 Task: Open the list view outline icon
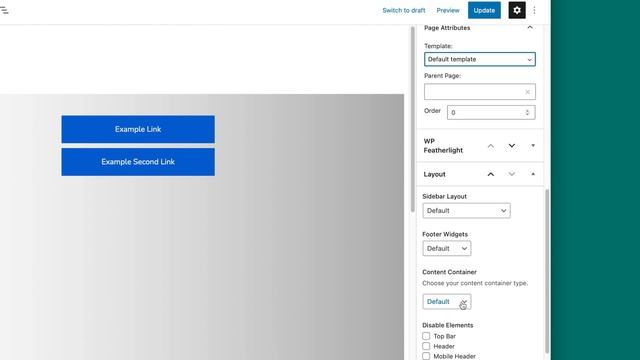click(4, 11)
